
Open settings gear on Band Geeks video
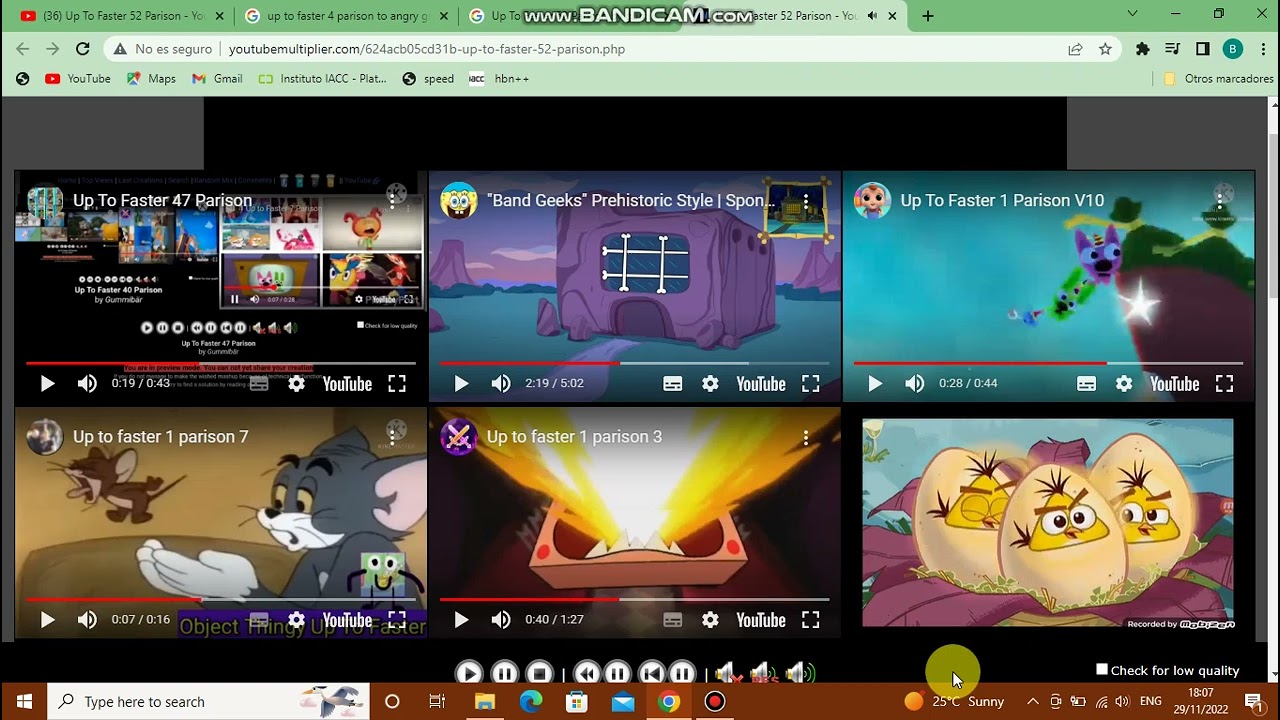[x=710, y=383]
